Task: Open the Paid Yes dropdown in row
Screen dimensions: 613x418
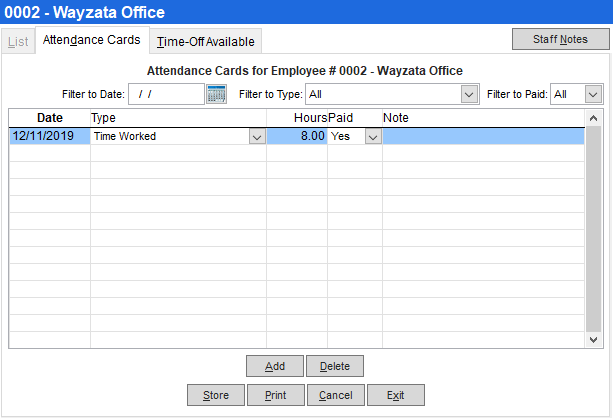Action: point(373,137)
